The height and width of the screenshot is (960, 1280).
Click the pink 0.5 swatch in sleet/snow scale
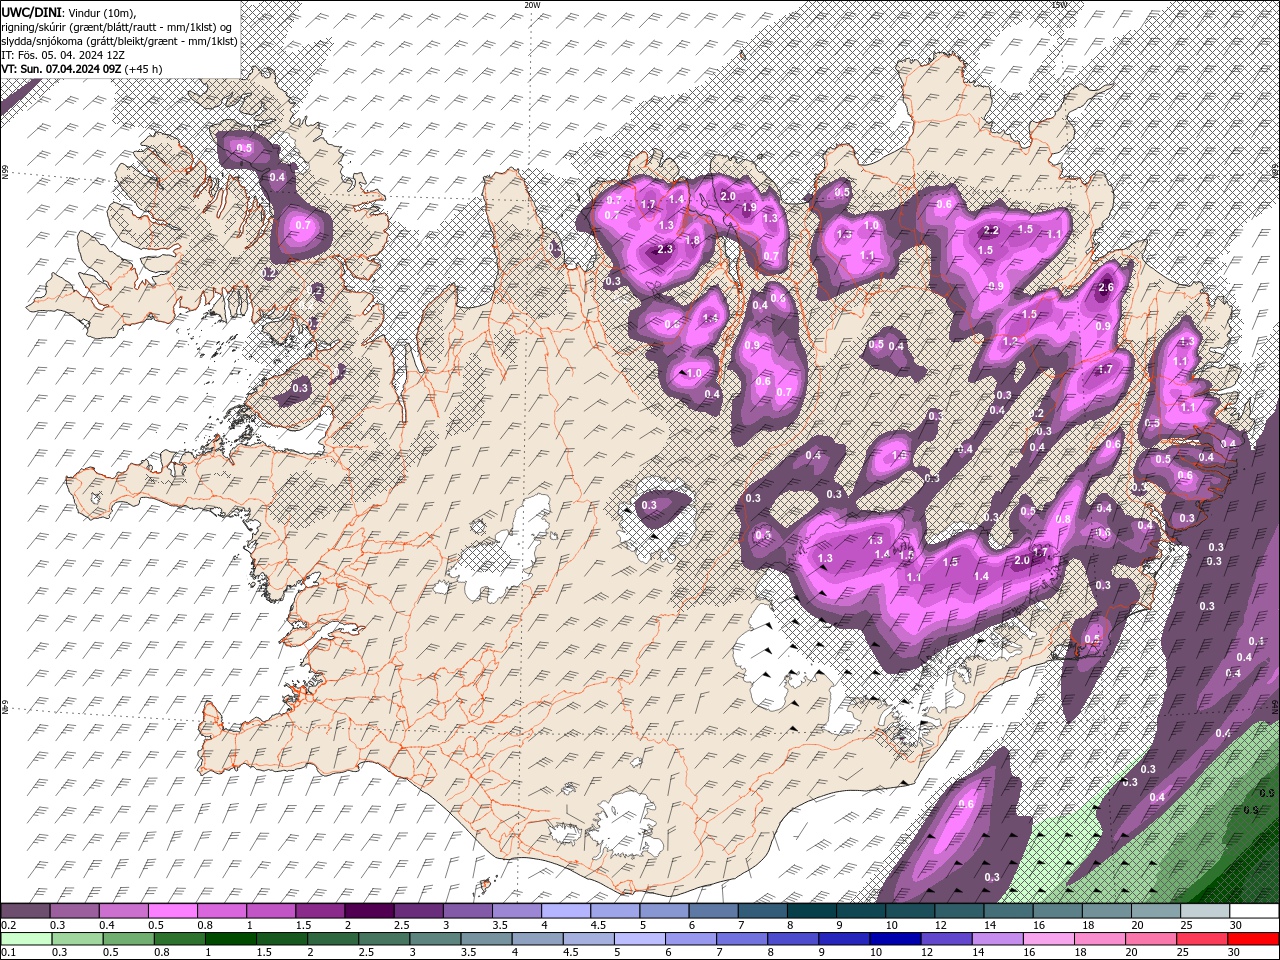coord(173,911)
